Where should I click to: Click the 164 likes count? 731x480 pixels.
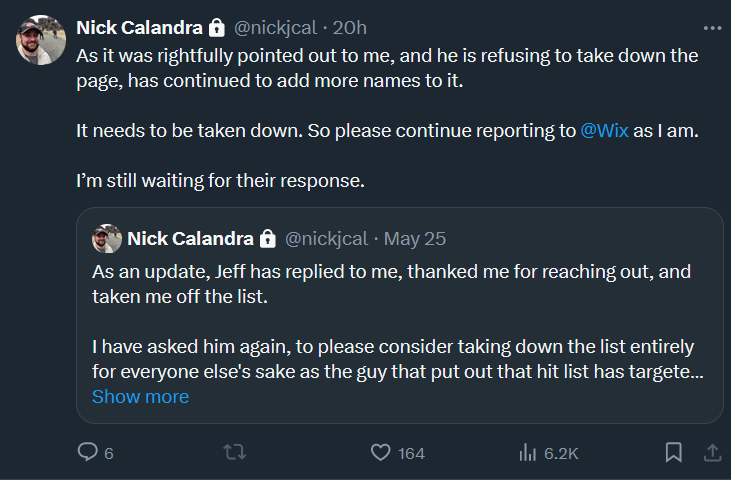(x=411, y=454)
